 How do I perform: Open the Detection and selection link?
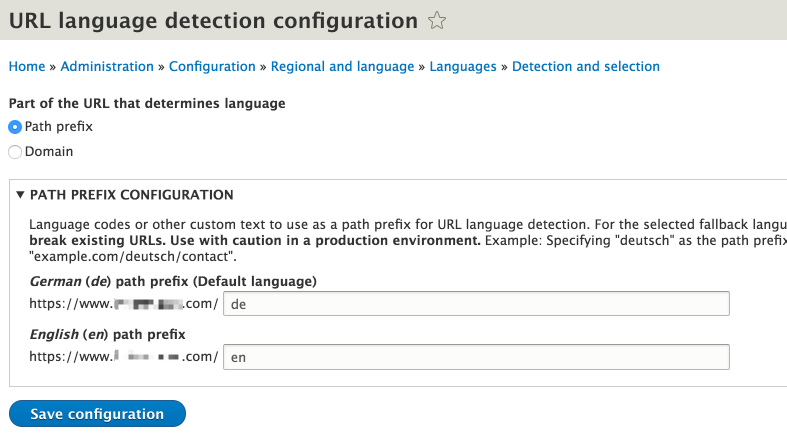(x=586, y=66)
